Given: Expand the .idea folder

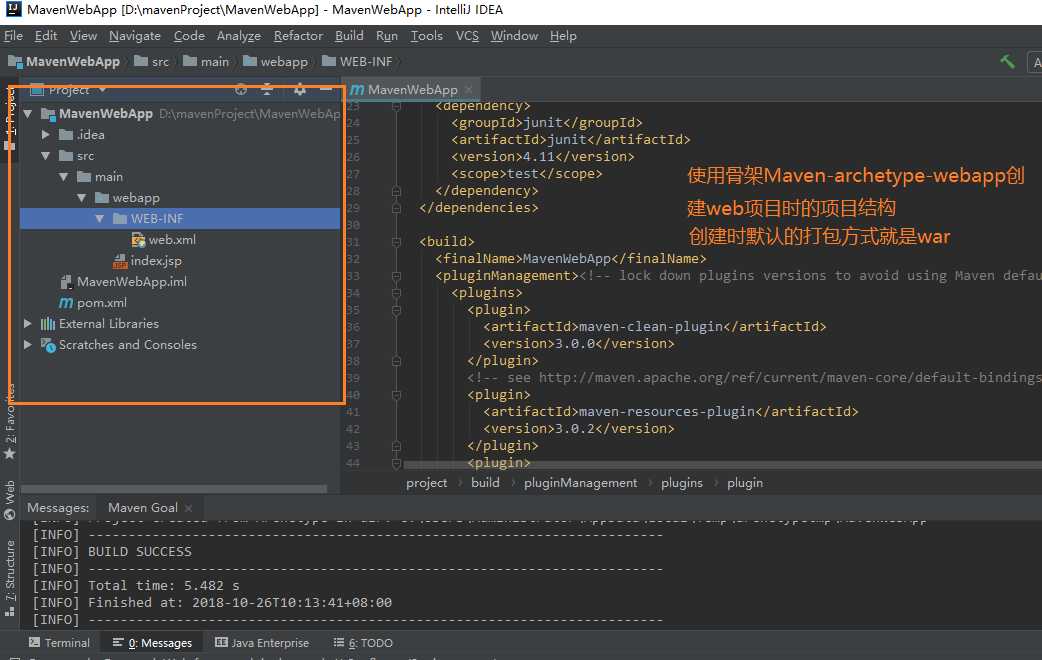Looking at the screenshot, I should (46, 135).
